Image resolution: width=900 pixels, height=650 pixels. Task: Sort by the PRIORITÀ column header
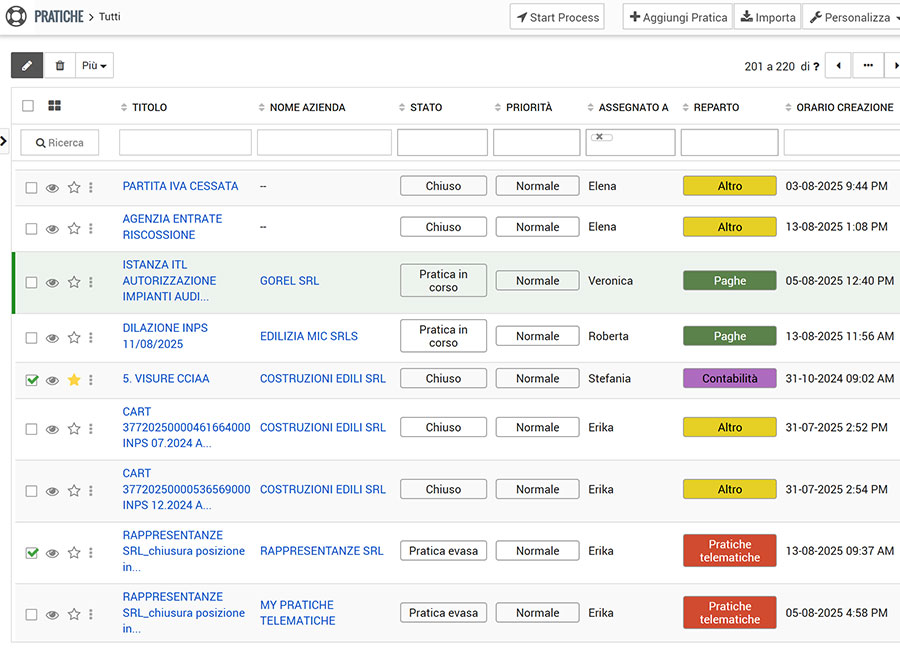click(x=528, y=107)
